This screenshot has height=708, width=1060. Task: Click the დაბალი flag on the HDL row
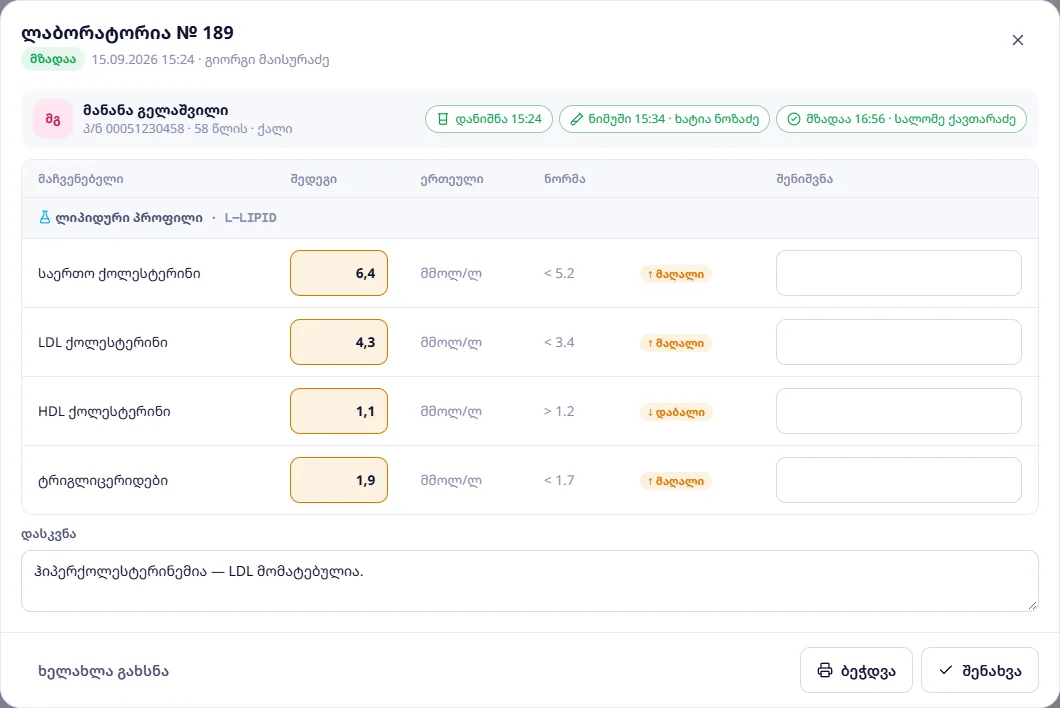676,412
